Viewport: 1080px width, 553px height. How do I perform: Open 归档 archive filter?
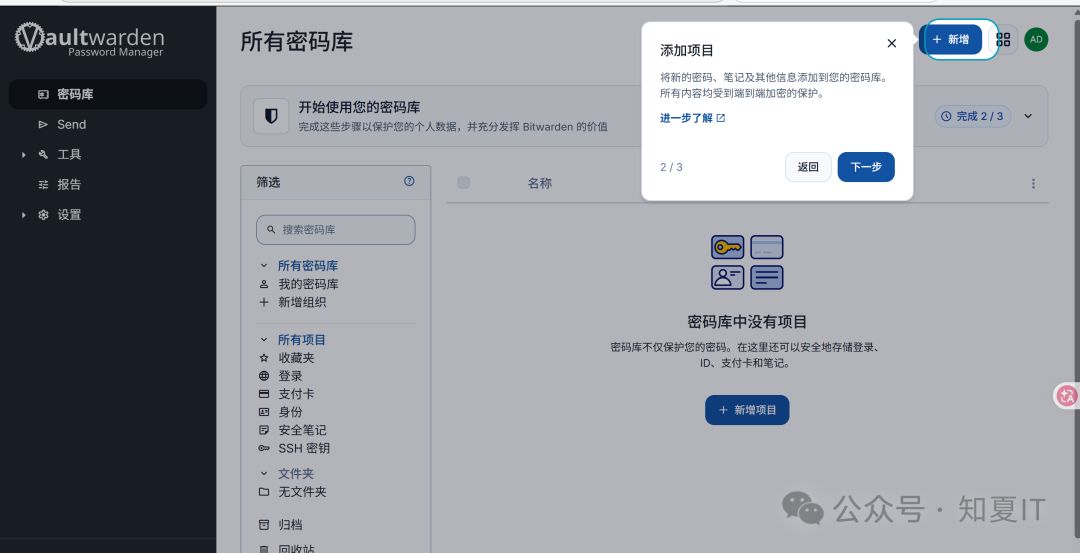coord(290,525)
